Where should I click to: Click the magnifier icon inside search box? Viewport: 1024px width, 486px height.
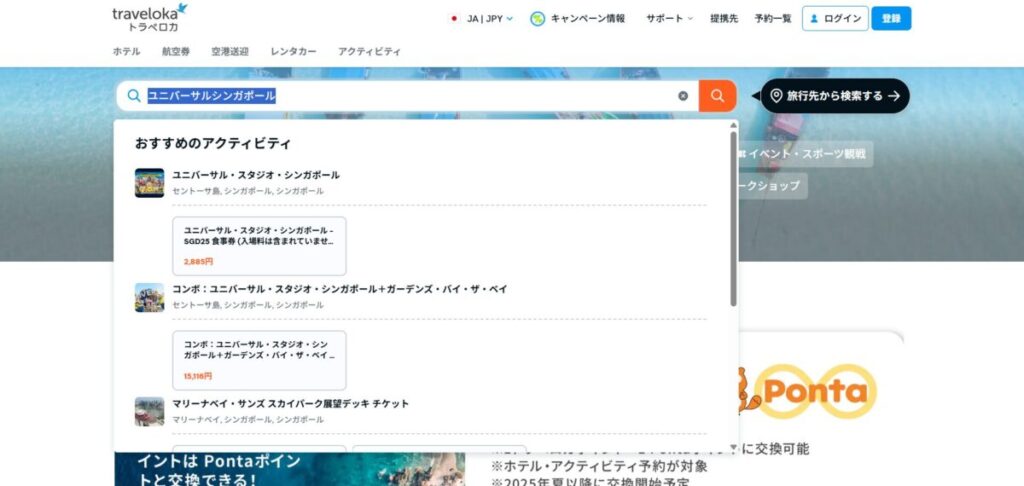tap(134, 96)
